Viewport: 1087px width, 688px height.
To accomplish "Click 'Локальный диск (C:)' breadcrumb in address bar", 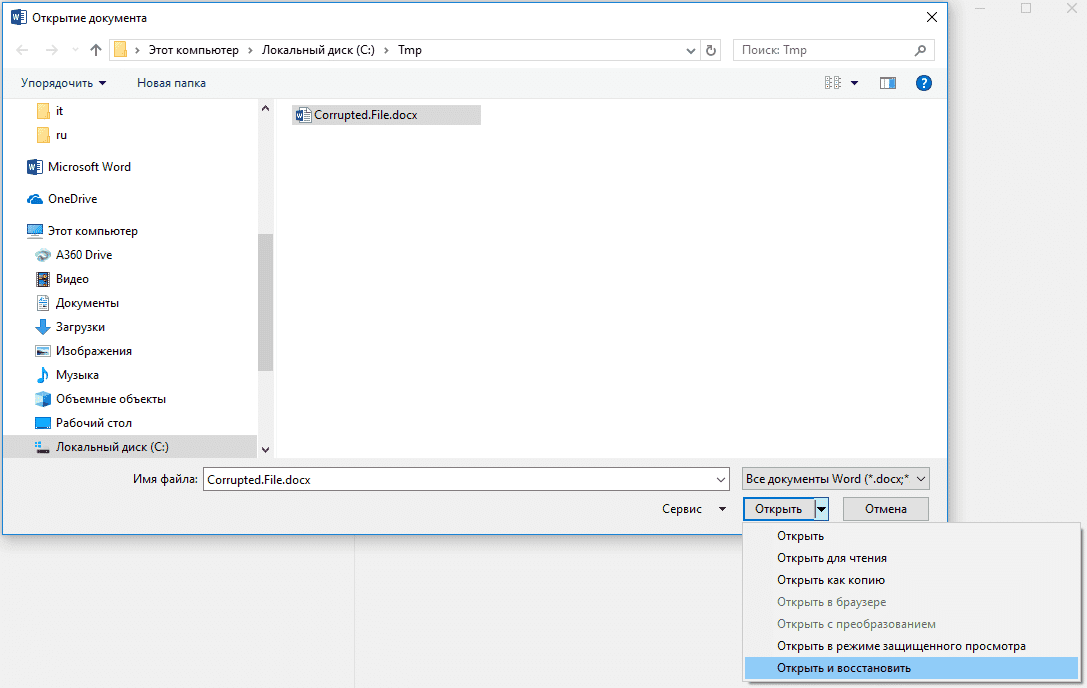I will point(318,50).
